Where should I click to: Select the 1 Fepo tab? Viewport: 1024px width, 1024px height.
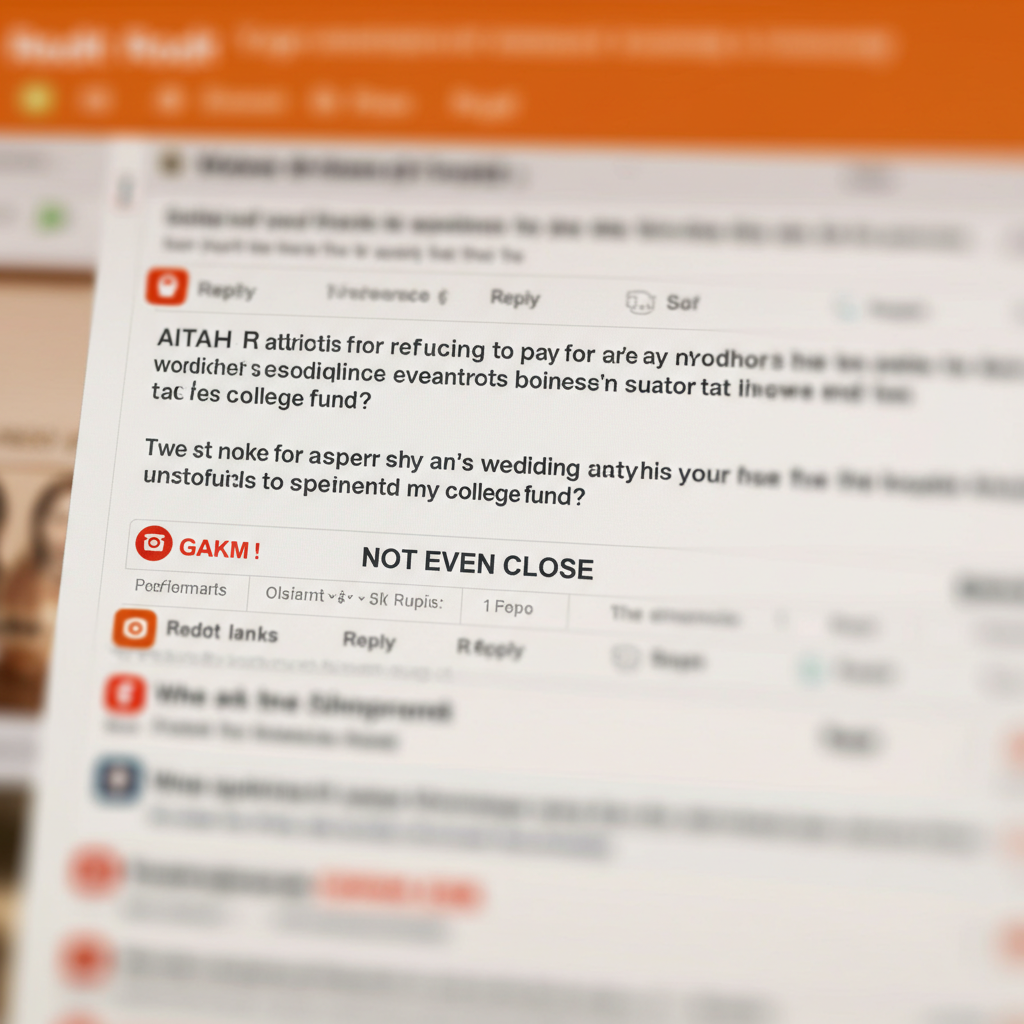(508, 607)
